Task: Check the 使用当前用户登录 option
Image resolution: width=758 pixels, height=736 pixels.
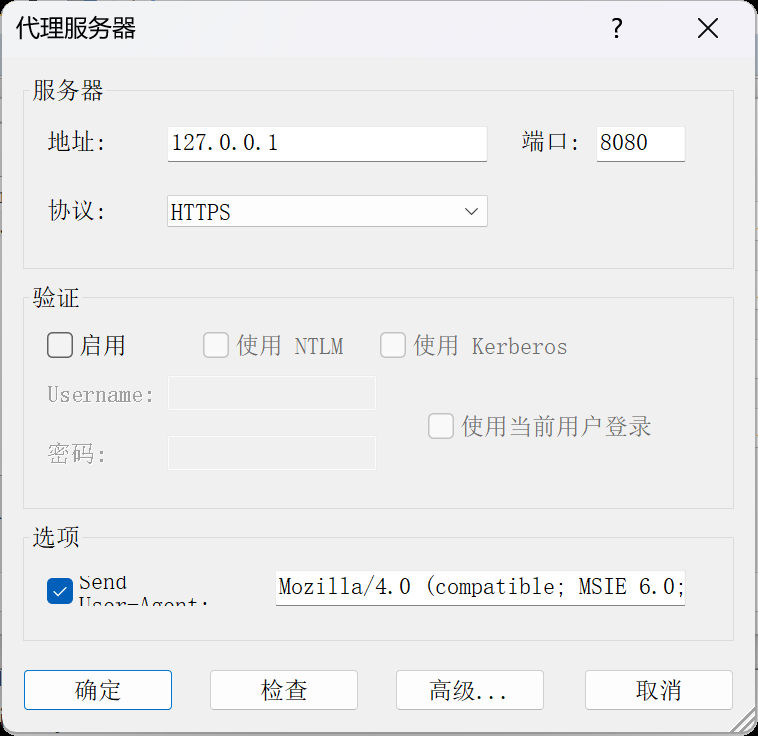Action: coord(441,427)
